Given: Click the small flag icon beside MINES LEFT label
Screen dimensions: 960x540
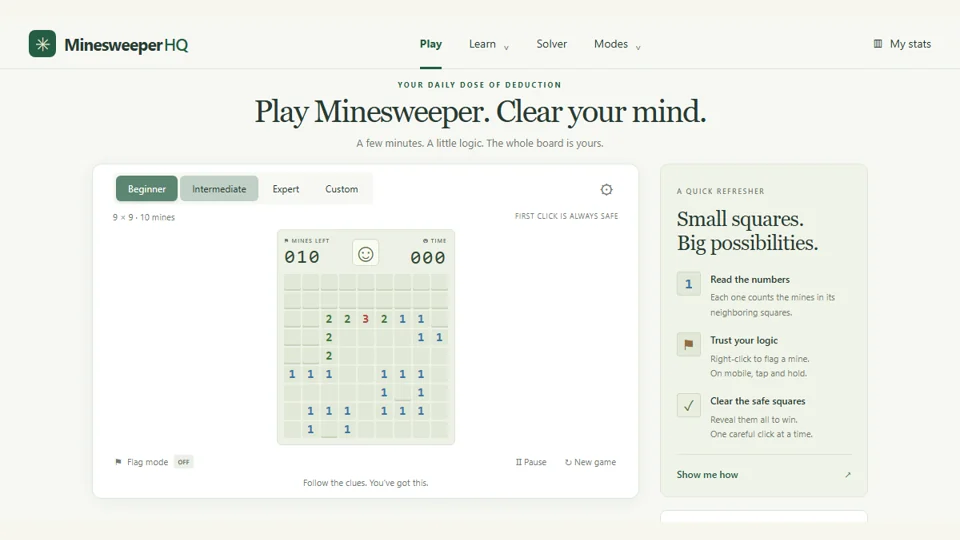Looking at the screenshot, I should [x=287, y=241].
